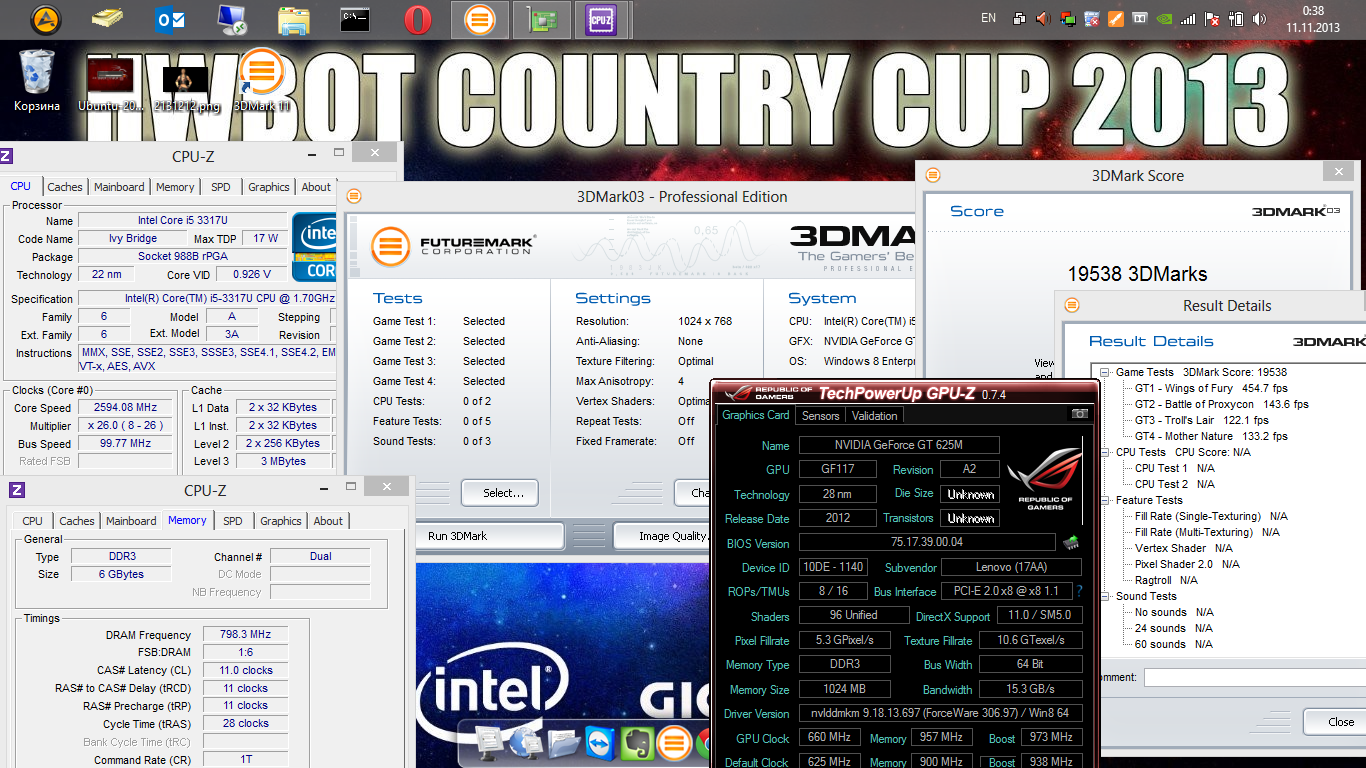Image resolution: width=1366 pixels, height=768 pixels.
Task: Open Graphics tab in lower CPU-Z window
Action: tap(281, 521)
